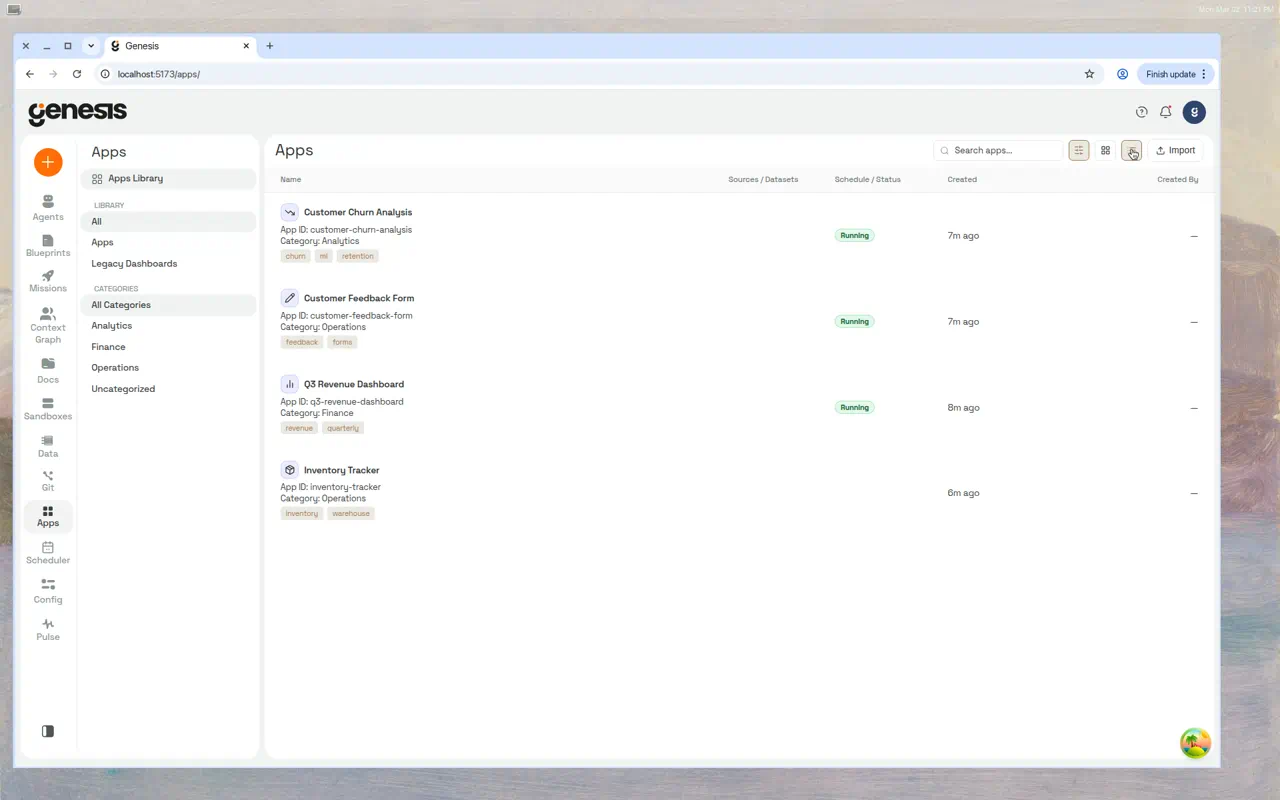Click the Sources / Datasets column header

click(763, 180)
